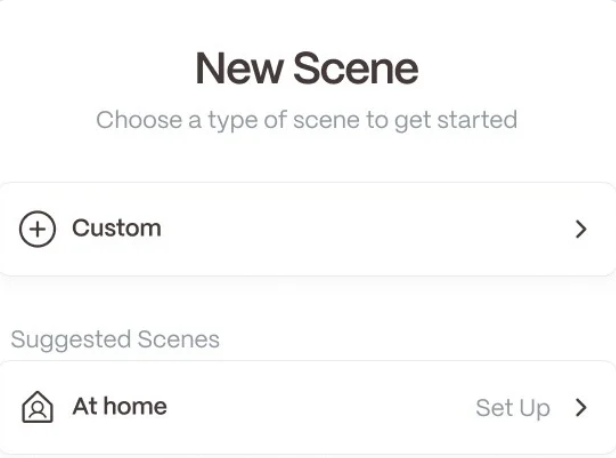The image size is (616, 458).
Task: Click the word 'Scenes' in Suggested Scenes
Action: pyautogui.click(x=179, y=339)
